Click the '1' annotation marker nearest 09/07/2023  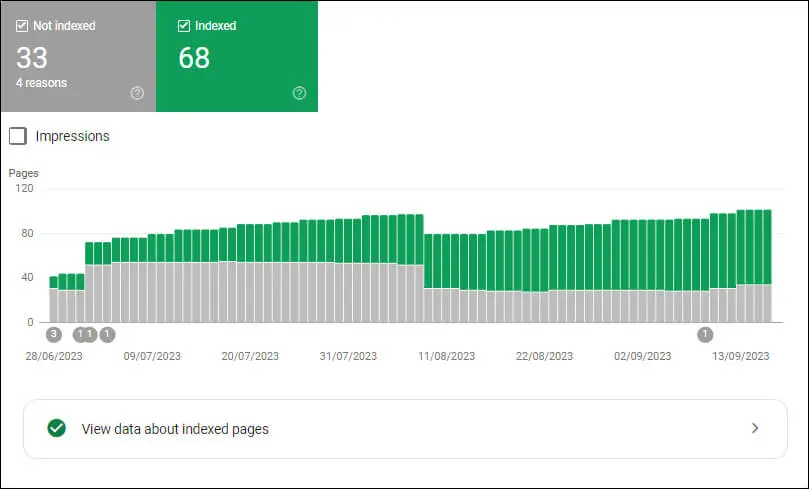107,334
